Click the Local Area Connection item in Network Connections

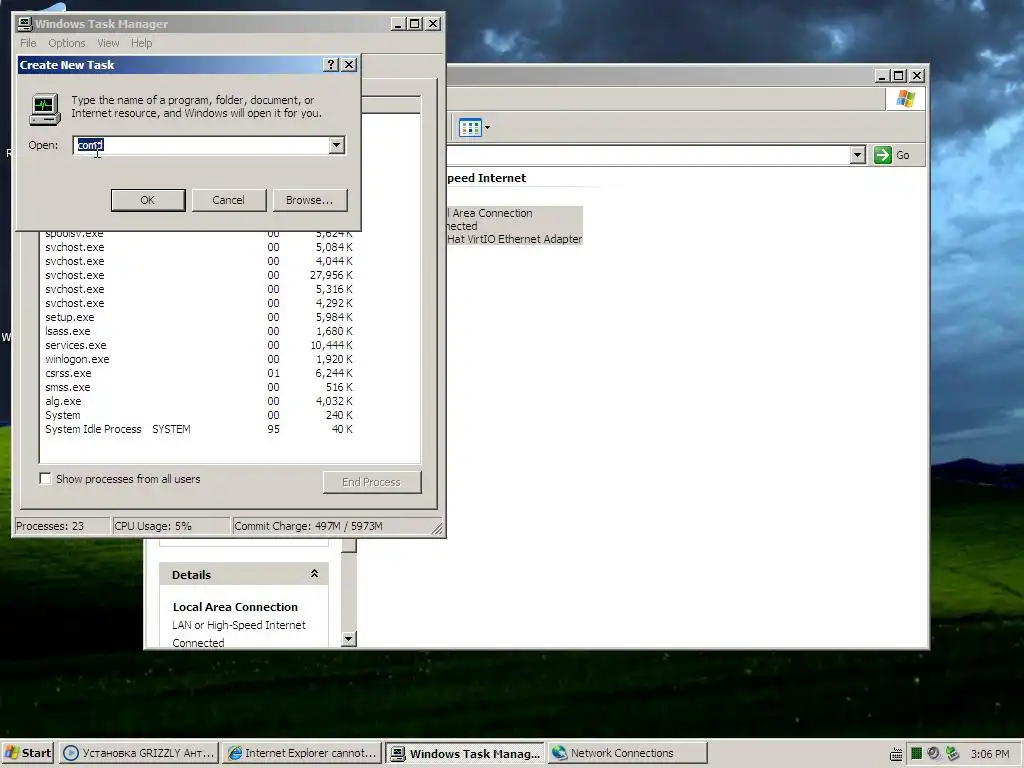(x=515, y=226)
